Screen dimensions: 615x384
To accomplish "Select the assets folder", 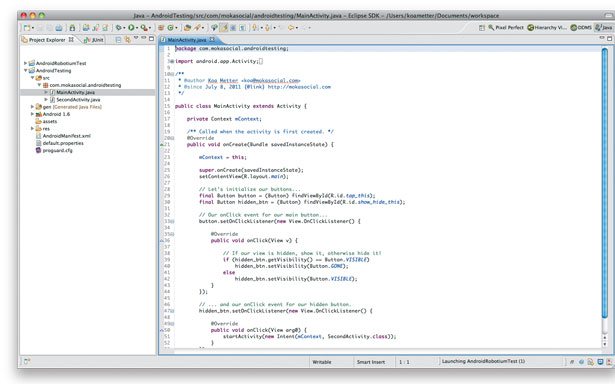I will point(46,122).
